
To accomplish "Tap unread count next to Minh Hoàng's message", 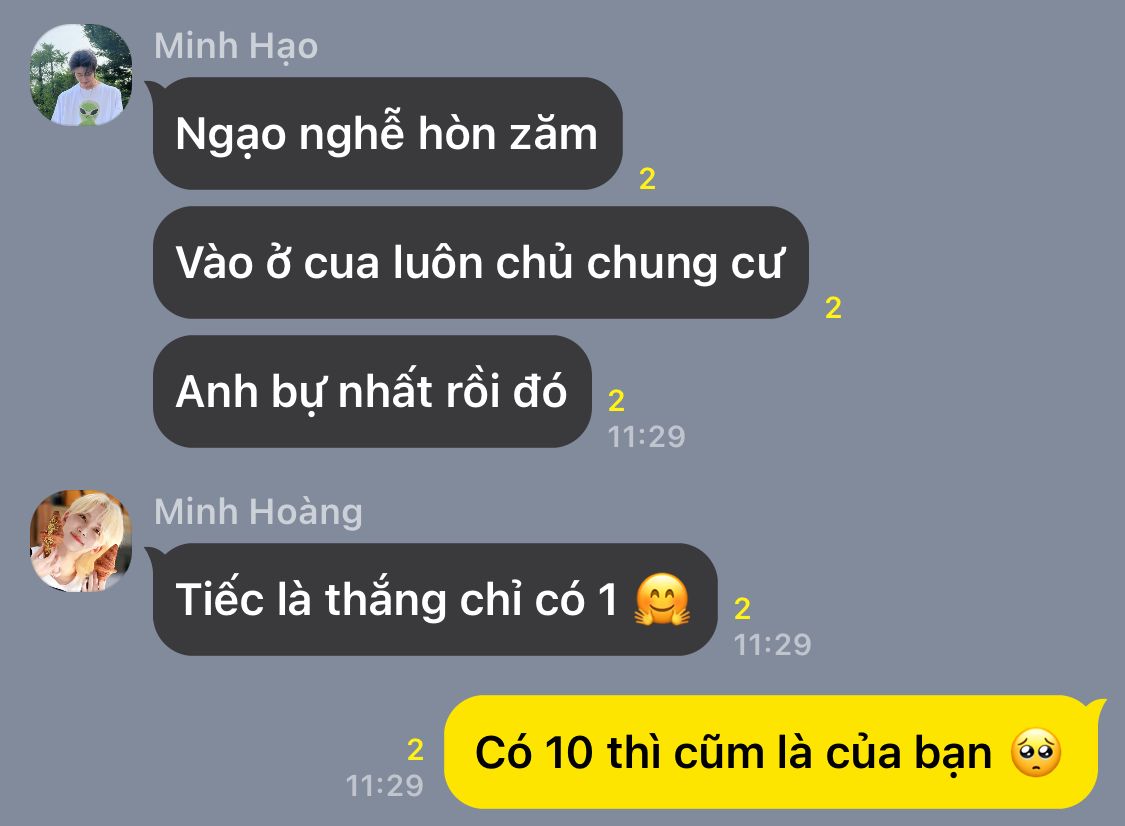I will point(742,609).
